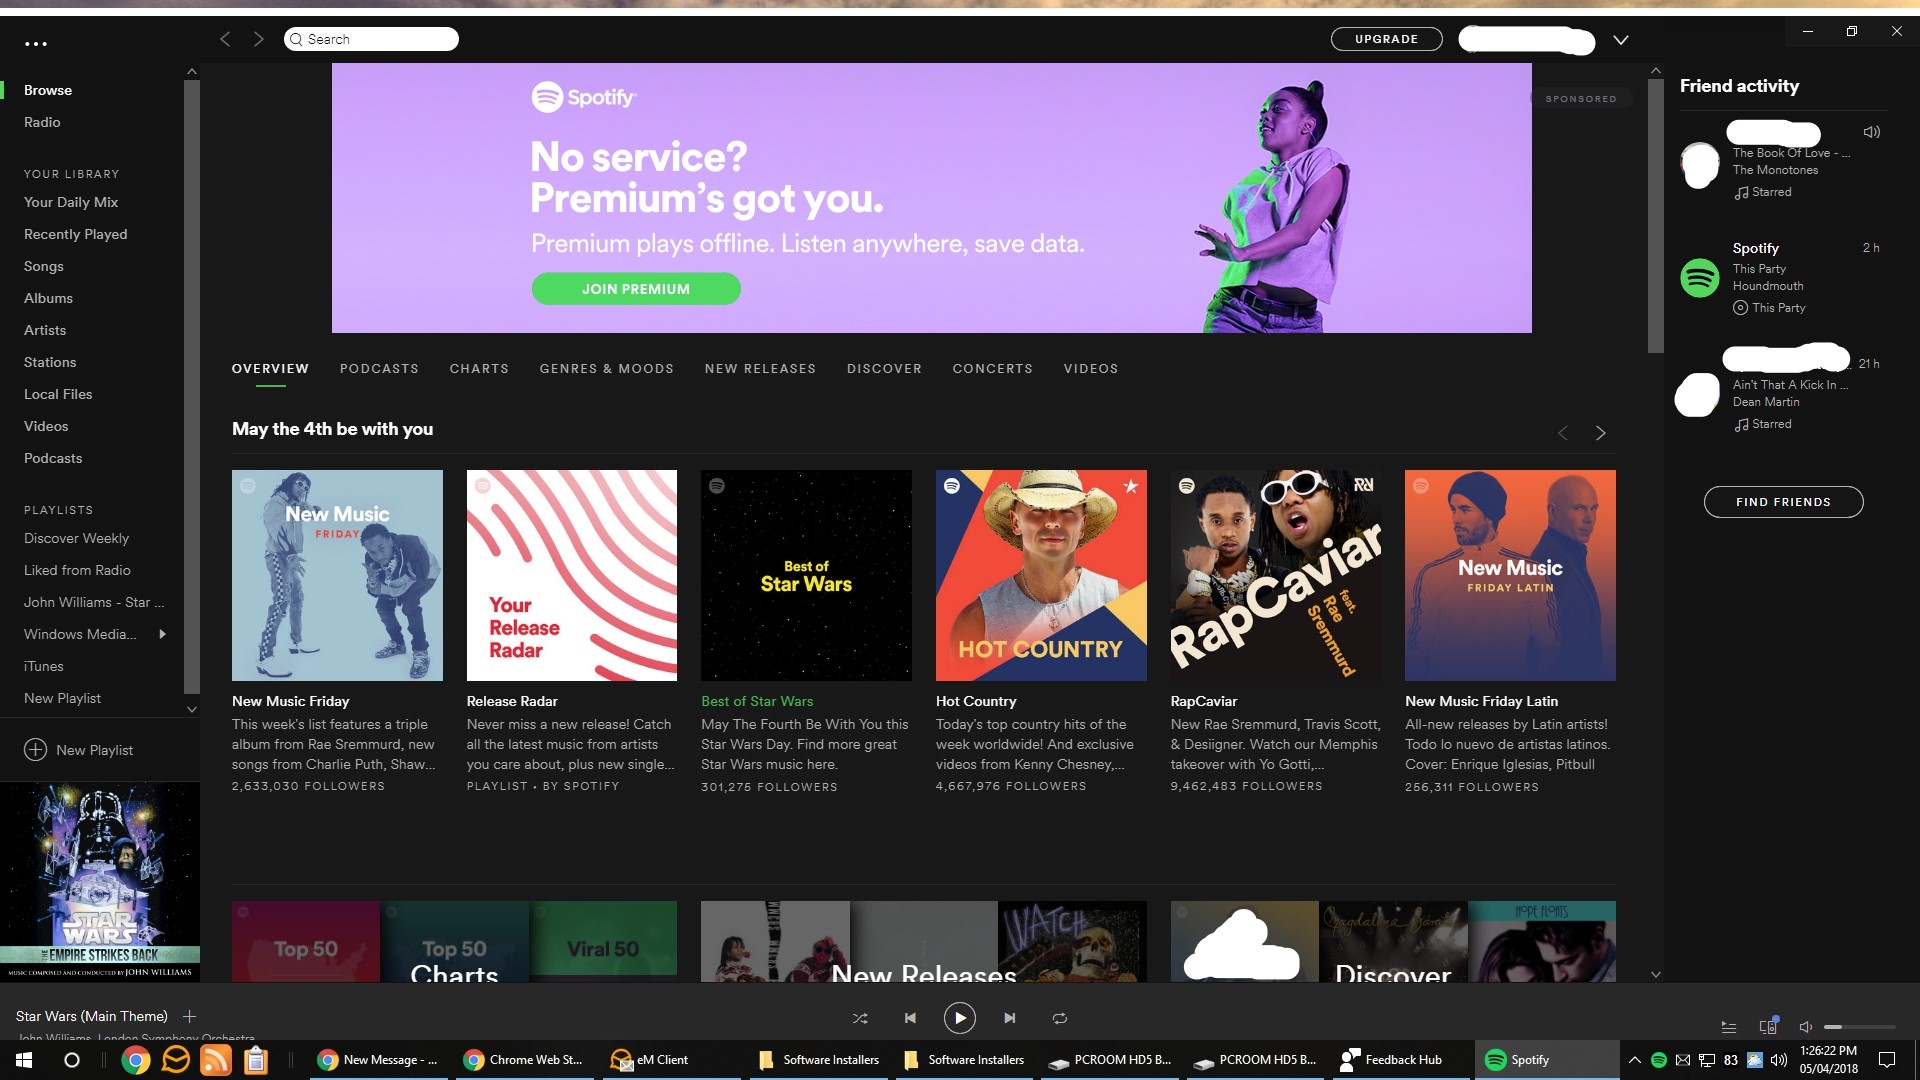The height and width of the screenshot is (1080, 1920).
Task: Toggle the currently playing track pause button
Action: point(959,1015)
